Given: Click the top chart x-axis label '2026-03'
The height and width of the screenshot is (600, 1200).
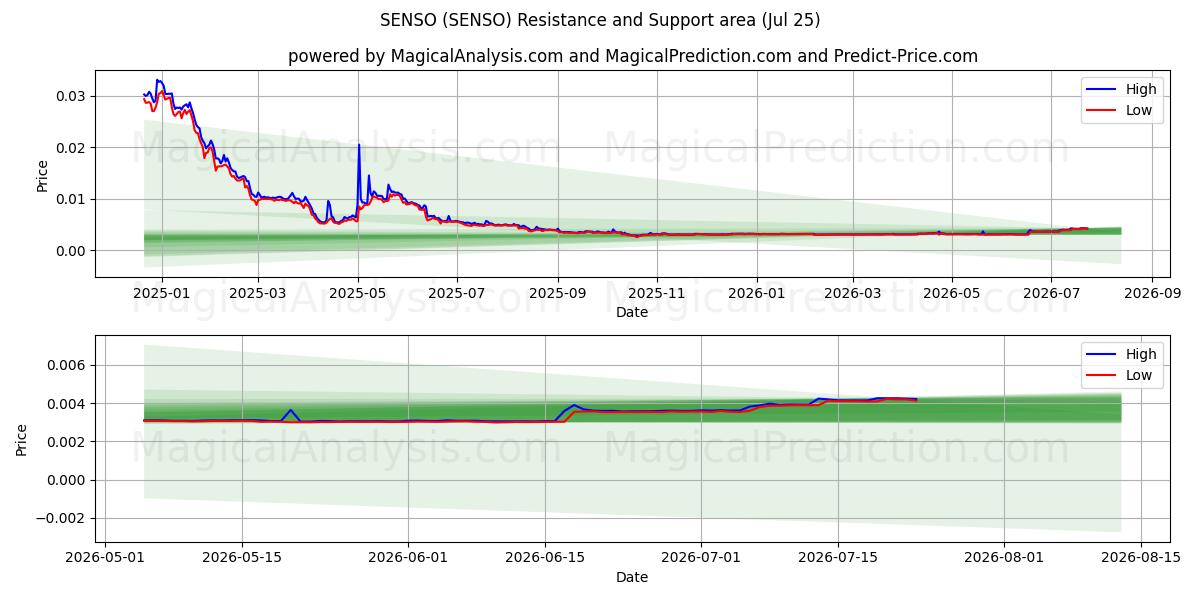Looking at the screenshot, I should coord(852,294).
